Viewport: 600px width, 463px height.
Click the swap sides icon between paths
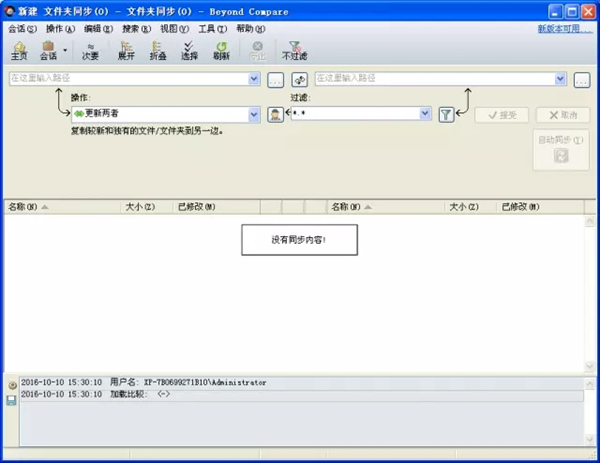[x=300, y=80]
